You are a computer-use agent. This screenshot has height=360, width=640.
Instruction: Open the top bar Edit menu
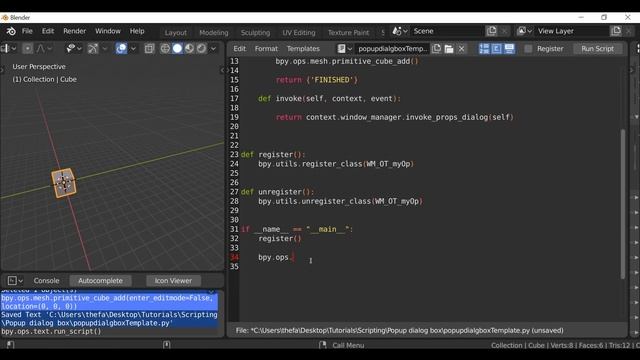[x=48, y=31]
